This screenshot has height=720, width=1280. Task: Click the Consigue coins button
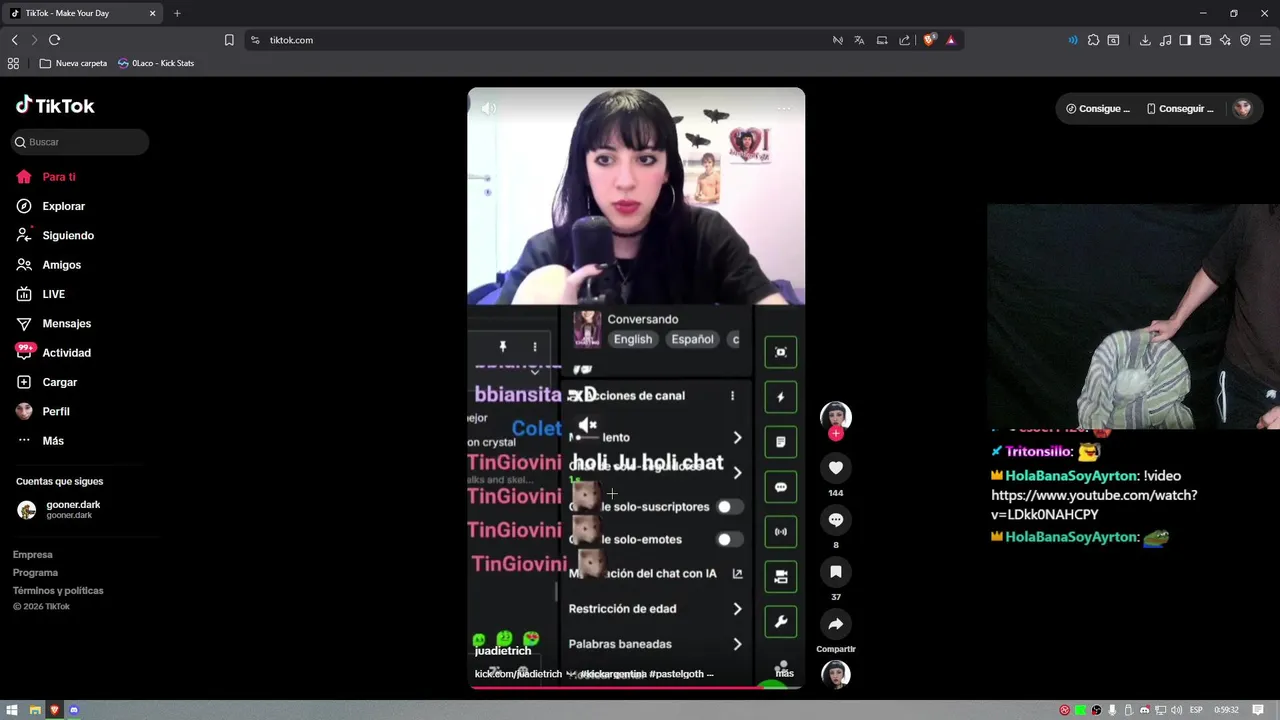pos(1098,109)
